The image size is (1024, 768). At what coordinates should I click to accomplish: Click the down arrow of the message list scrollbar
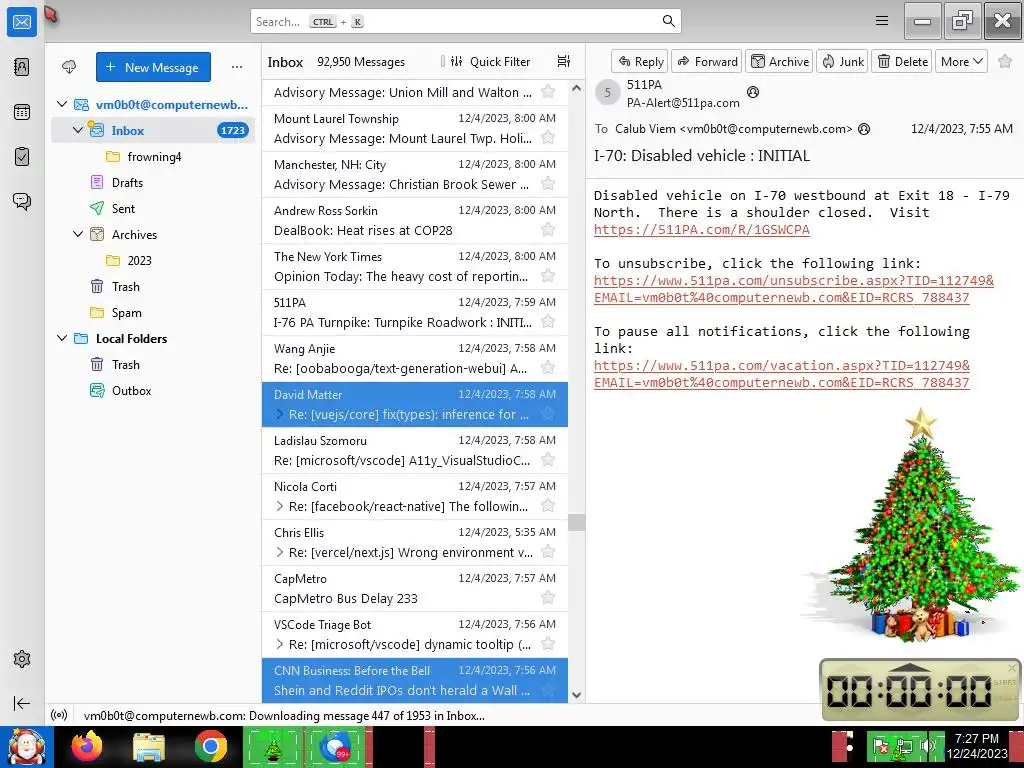click(x=576, y=695)
